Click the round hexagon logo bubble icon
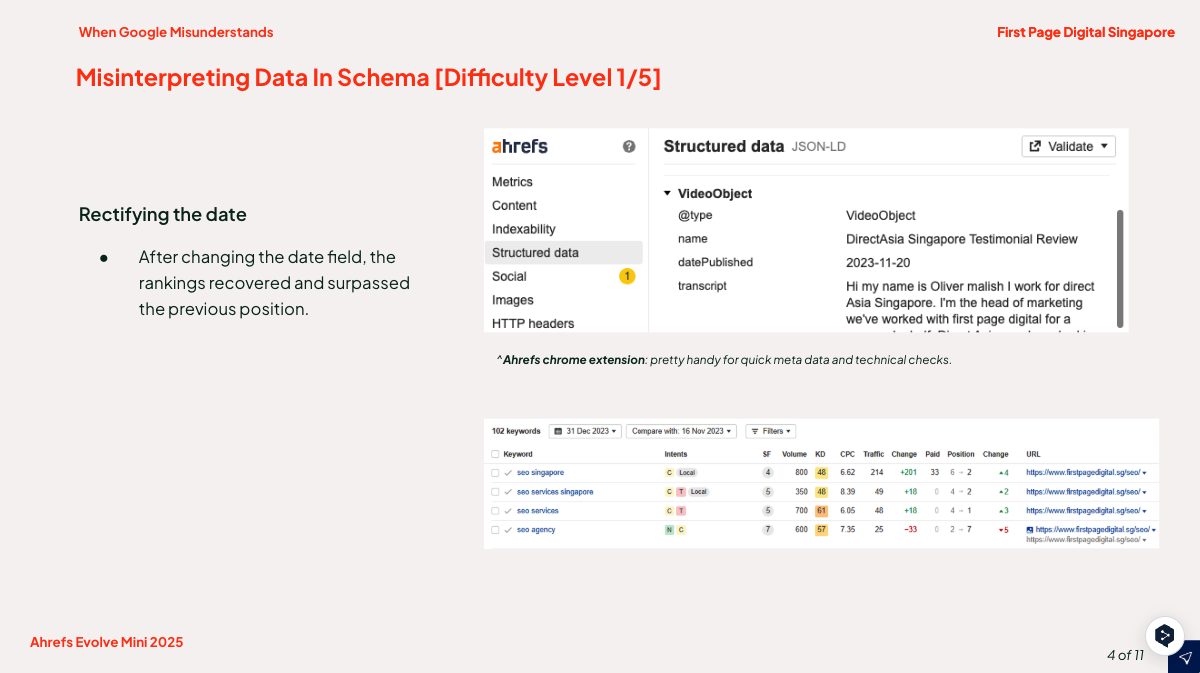The image size is (1200, 673). click(1165, 636)
